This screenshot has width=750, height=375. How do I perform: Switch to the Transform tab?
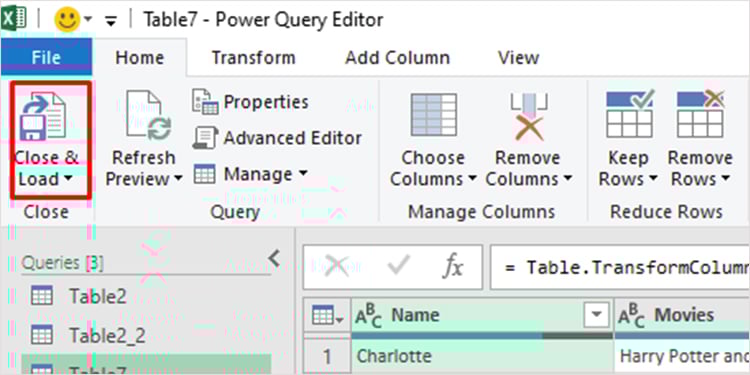click(254, 58)
